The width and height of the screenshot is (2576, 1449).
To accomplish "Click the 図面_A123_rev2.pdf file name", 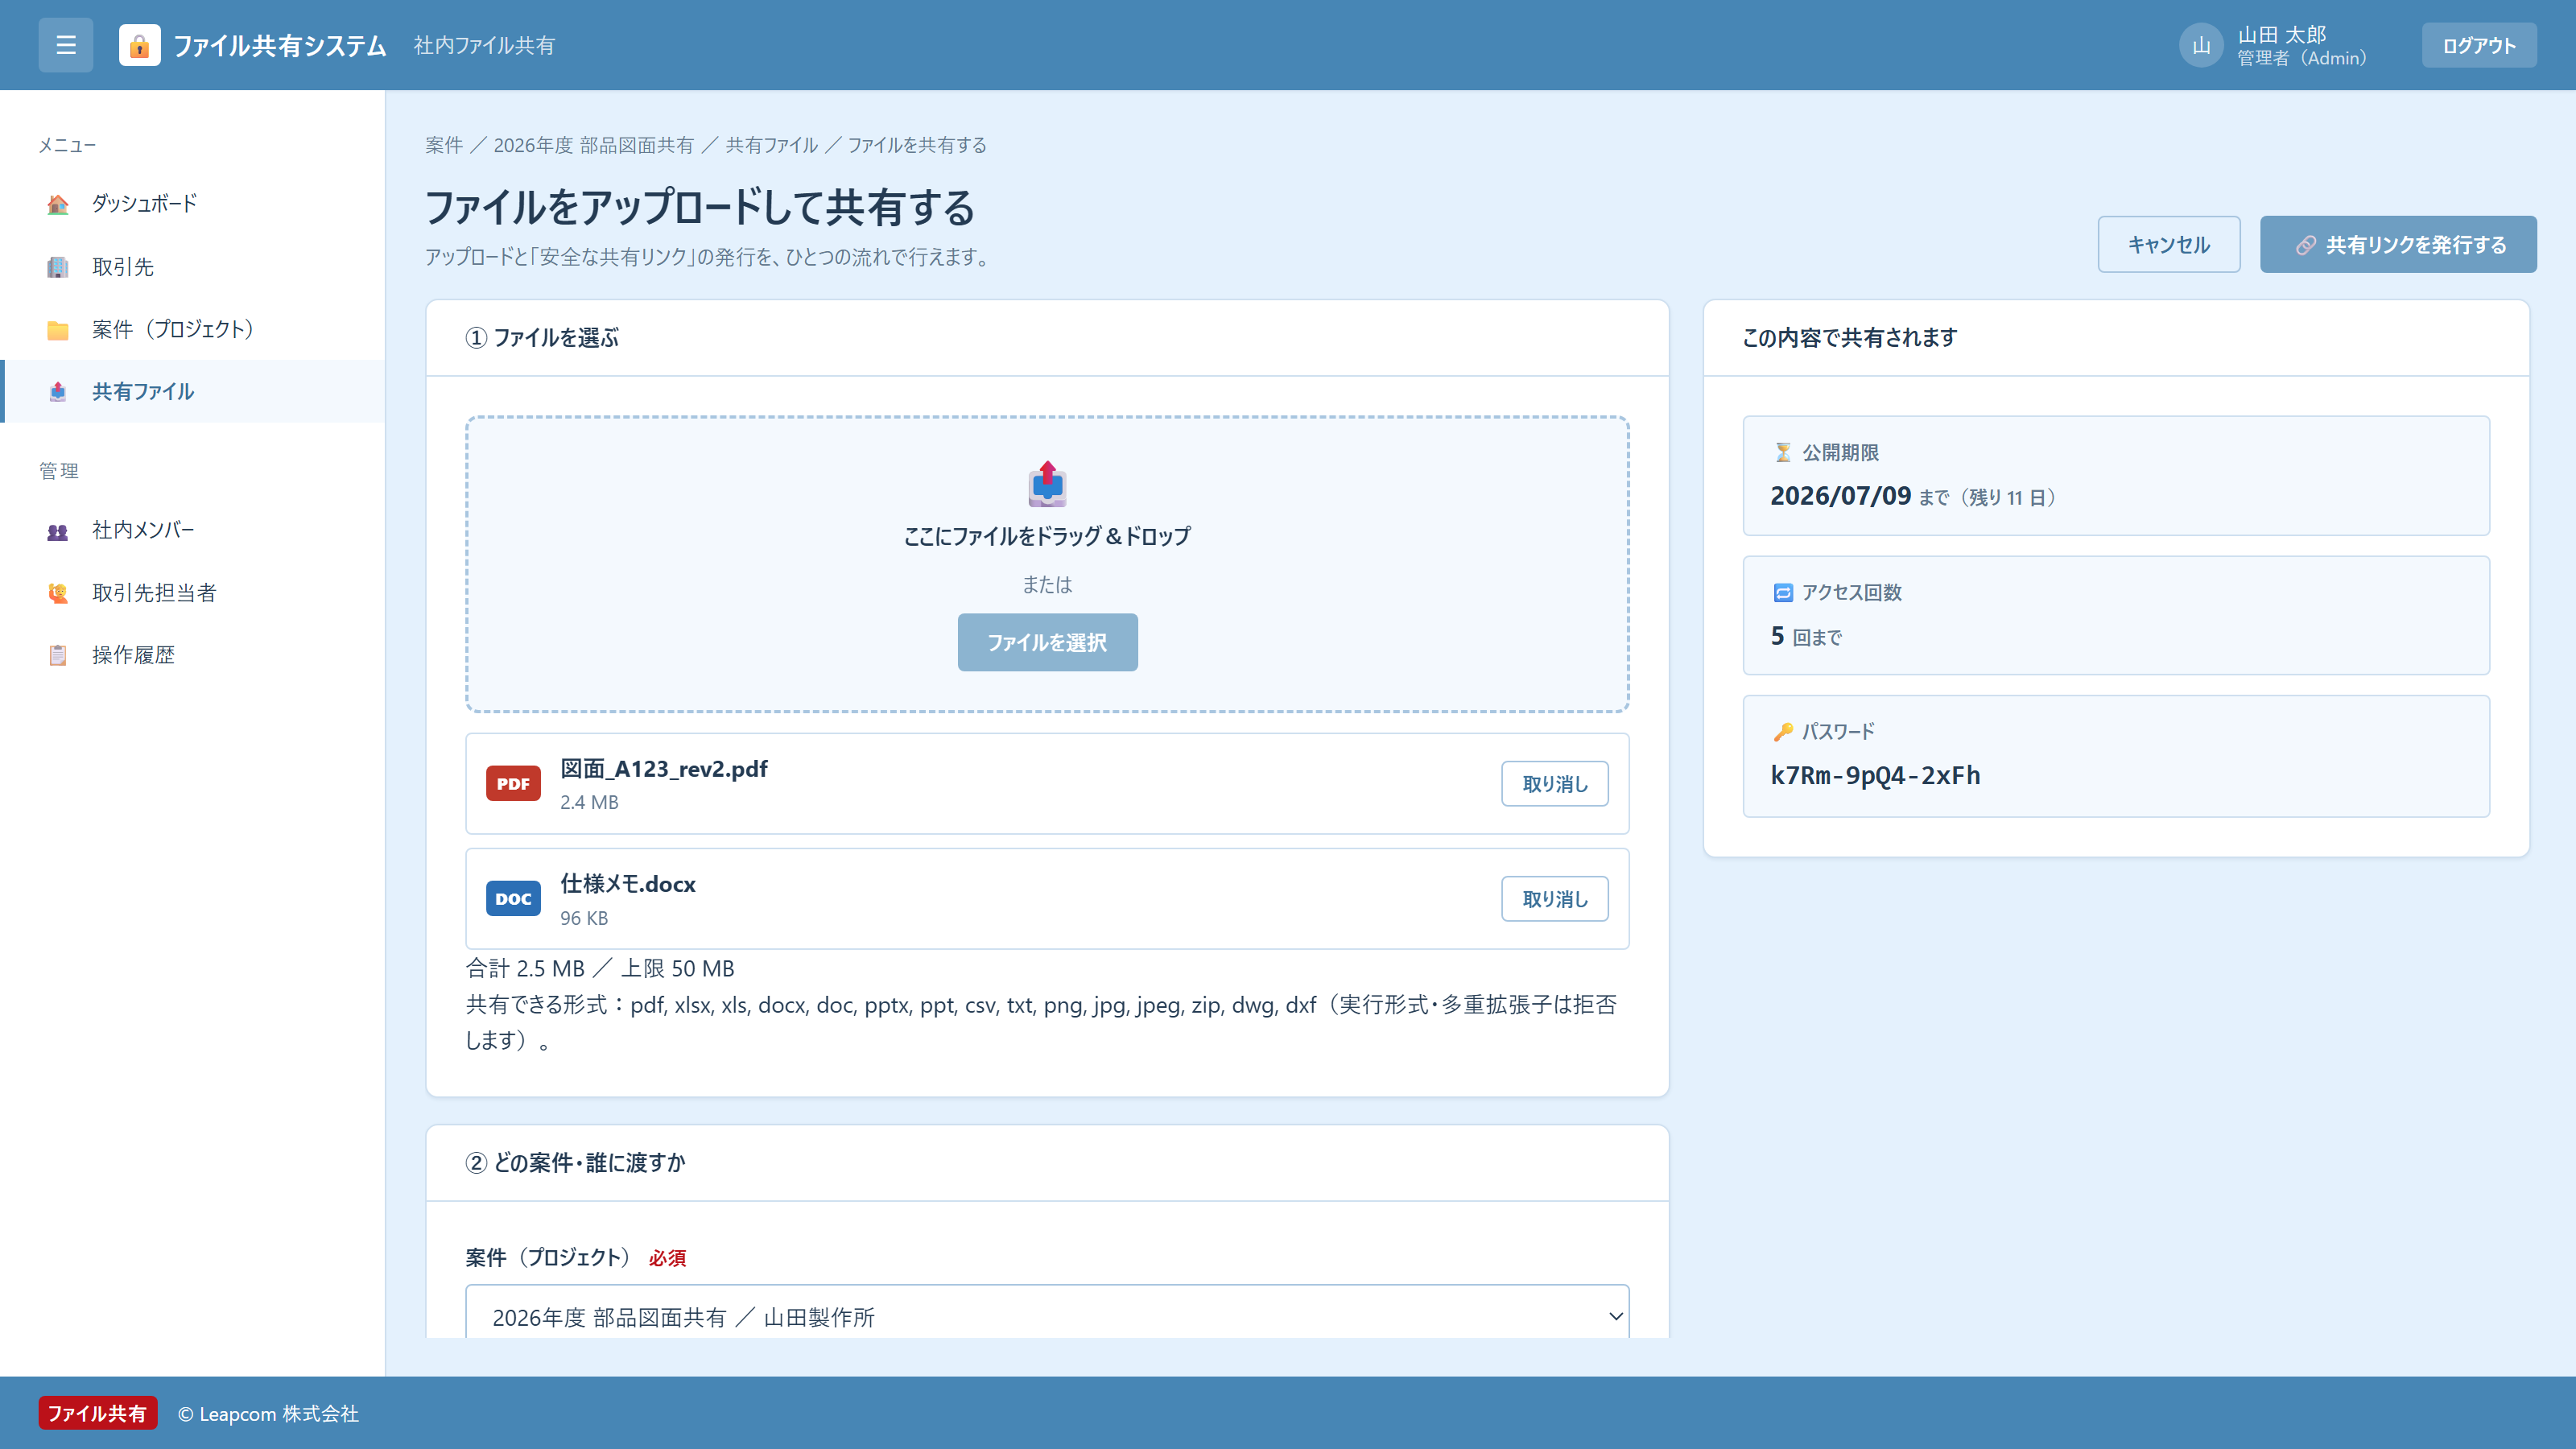I will pos(664,769).
